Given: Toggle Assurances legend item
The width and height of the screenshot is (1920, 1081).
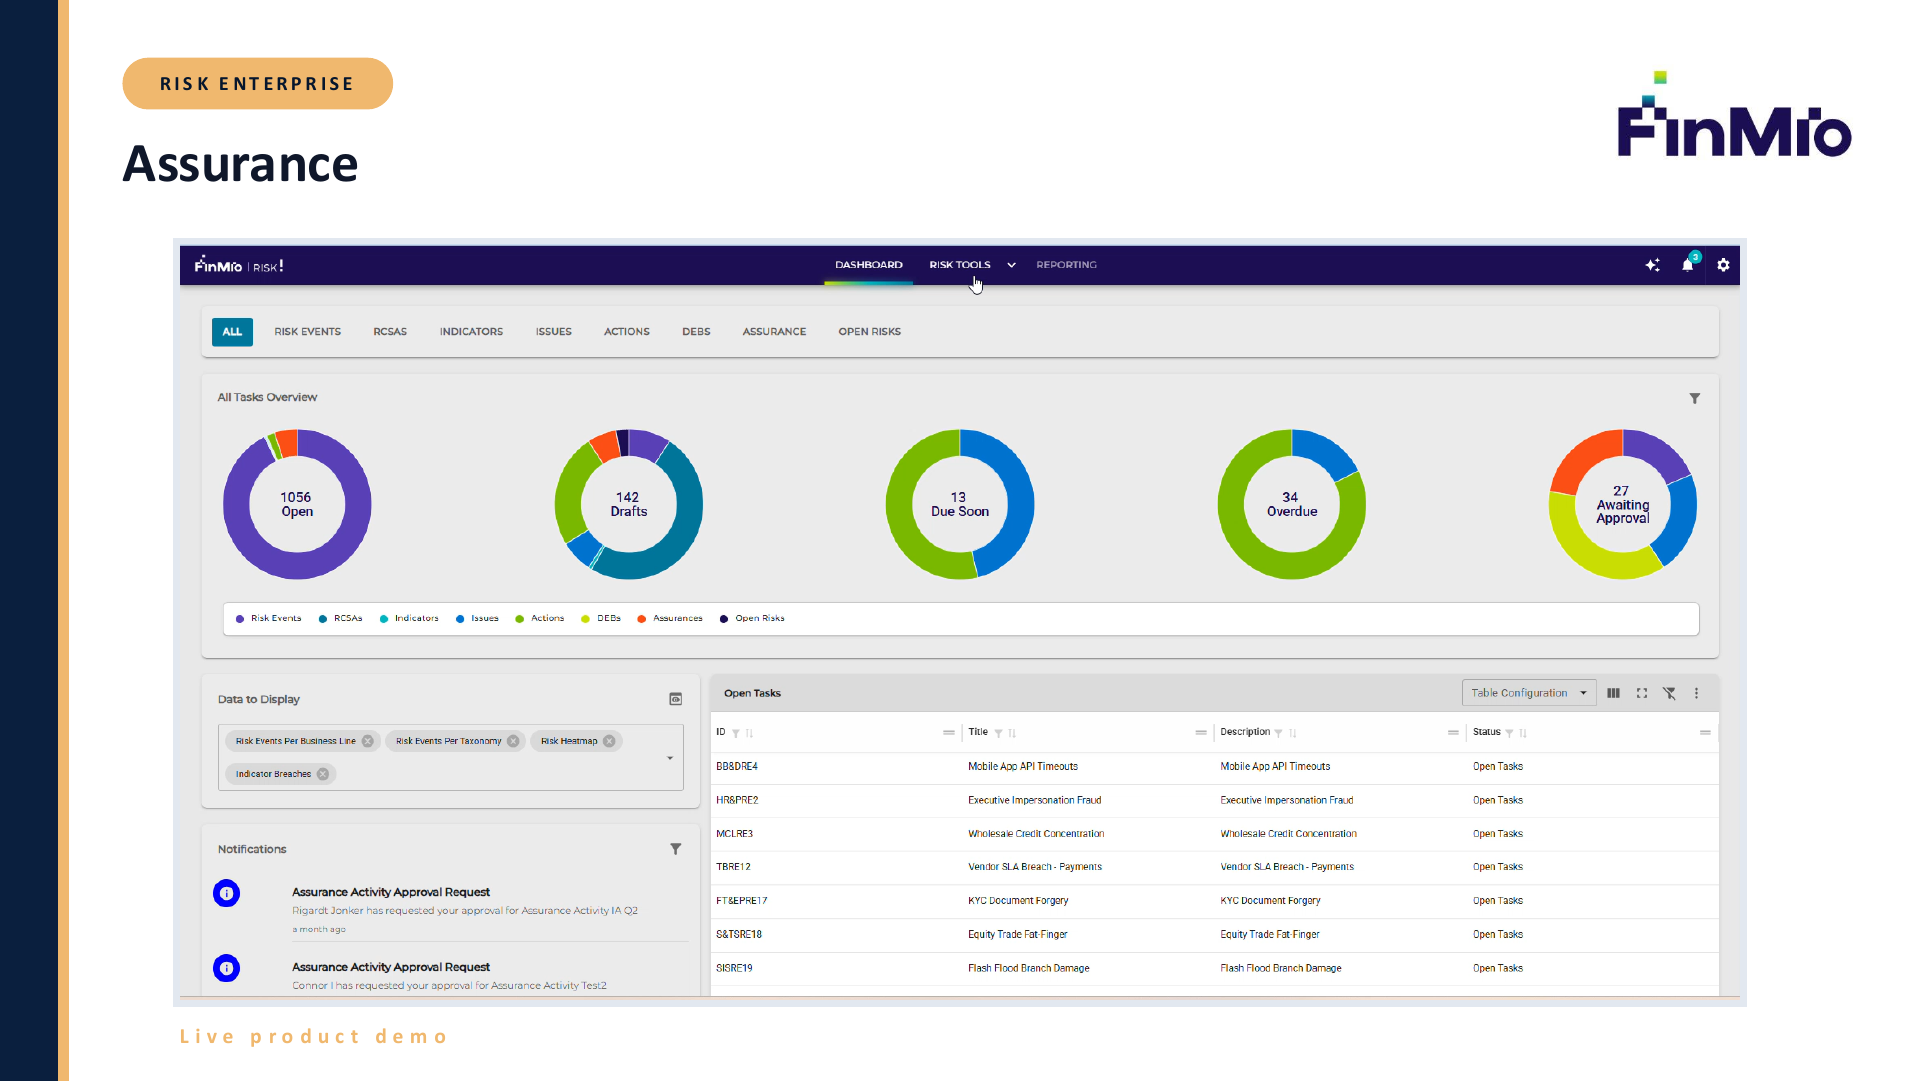Looking at the screenshot, I should (x=670, y=619).
